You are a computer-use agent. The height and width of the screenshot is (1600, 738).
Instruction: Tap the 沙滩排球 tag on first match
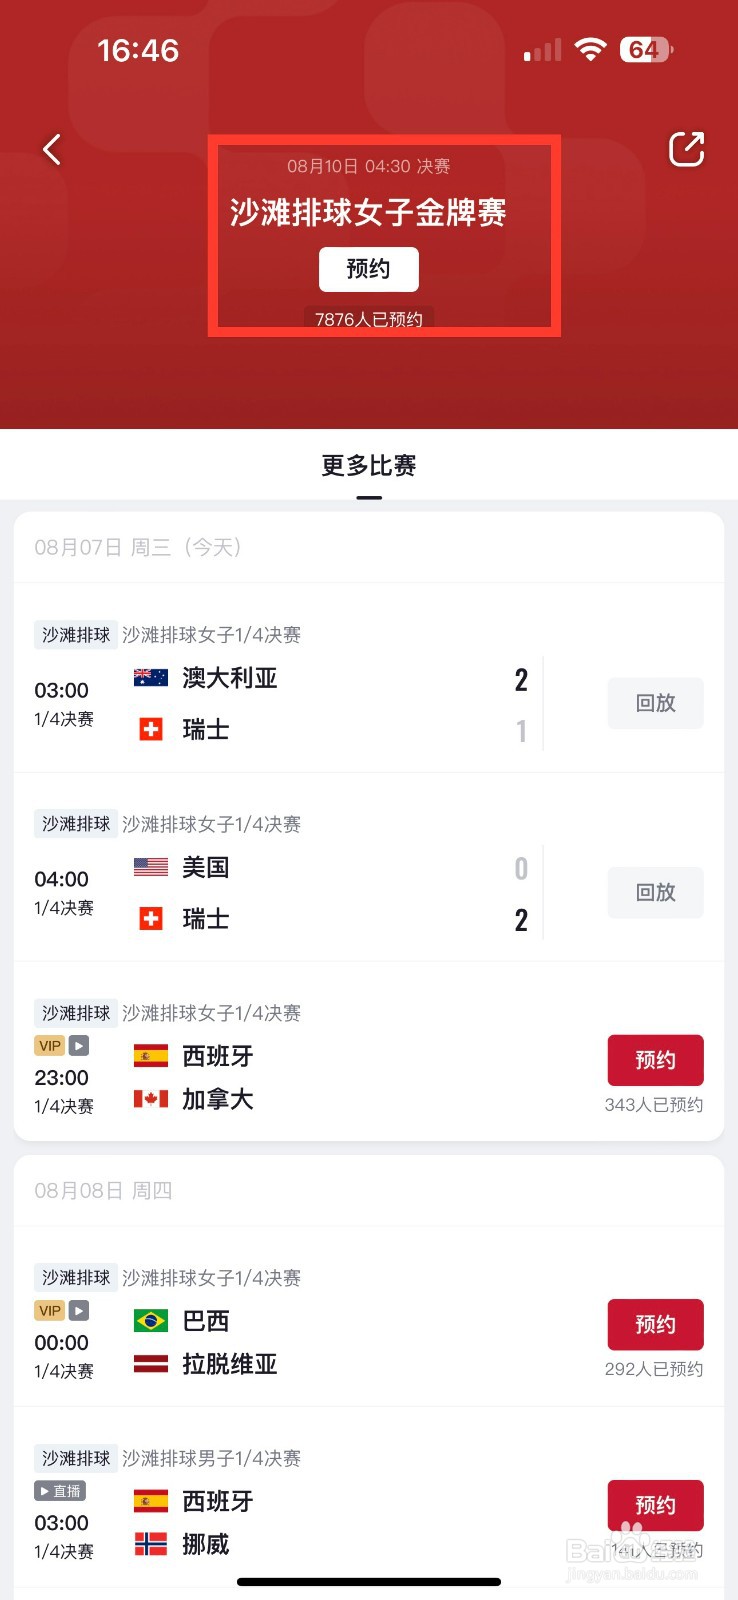click(x=76, y=635)
